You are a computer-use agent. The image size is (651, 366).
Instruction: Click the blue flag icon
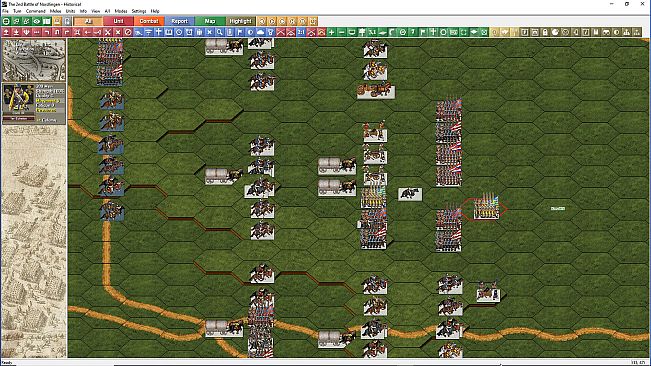pos(240,32)
